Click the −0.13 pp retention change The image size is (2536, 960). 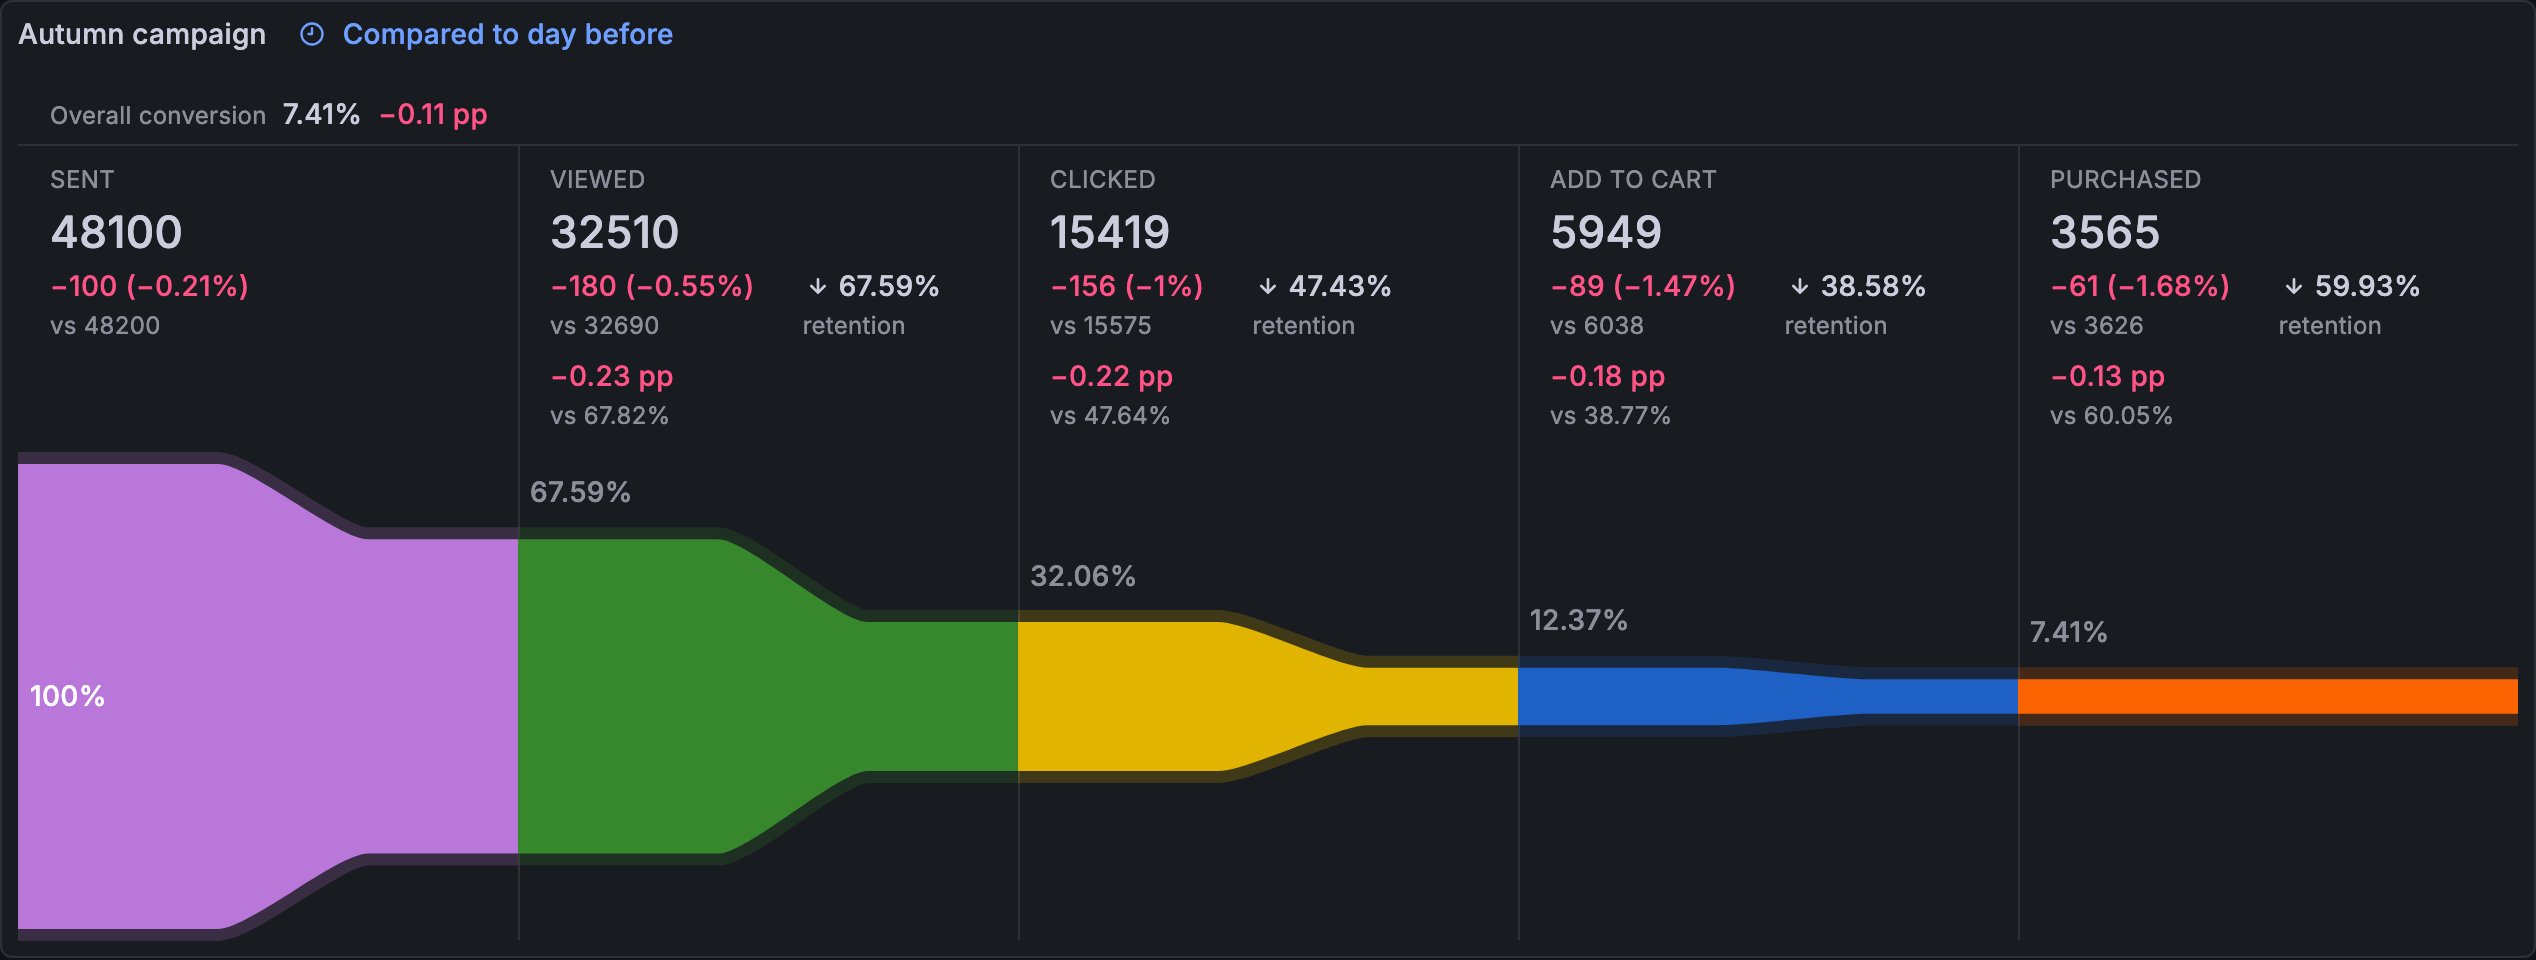click(2108, 377)
